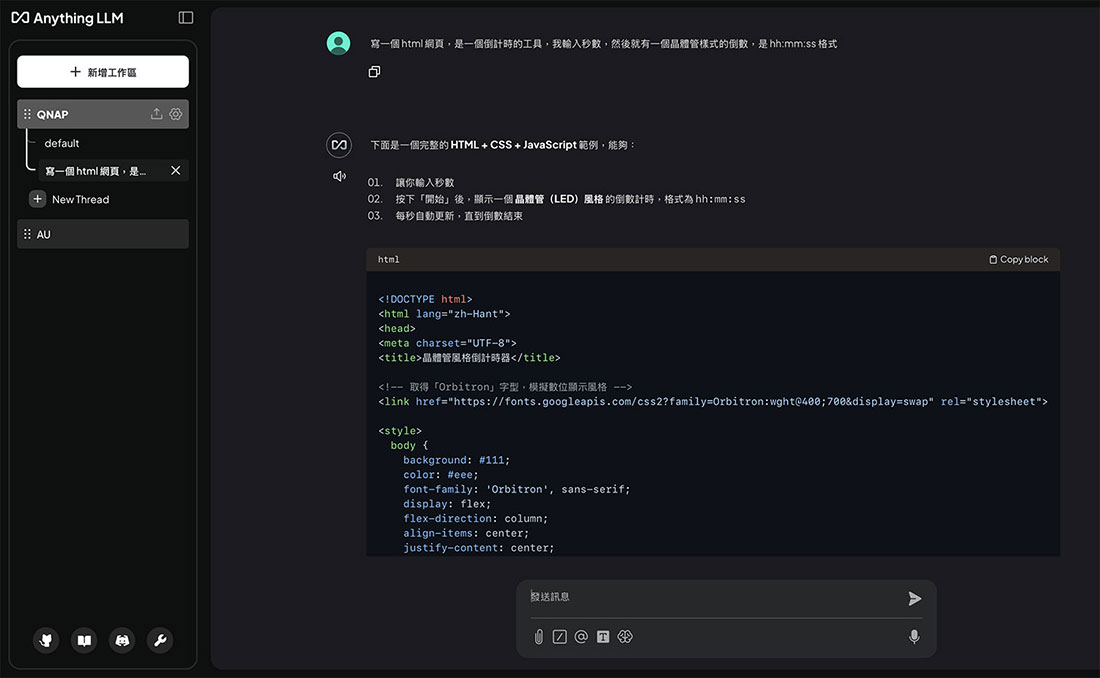1100x678 pixels.
Task: Grab the QNAP workspace drag handle
Action: [27, 114]
